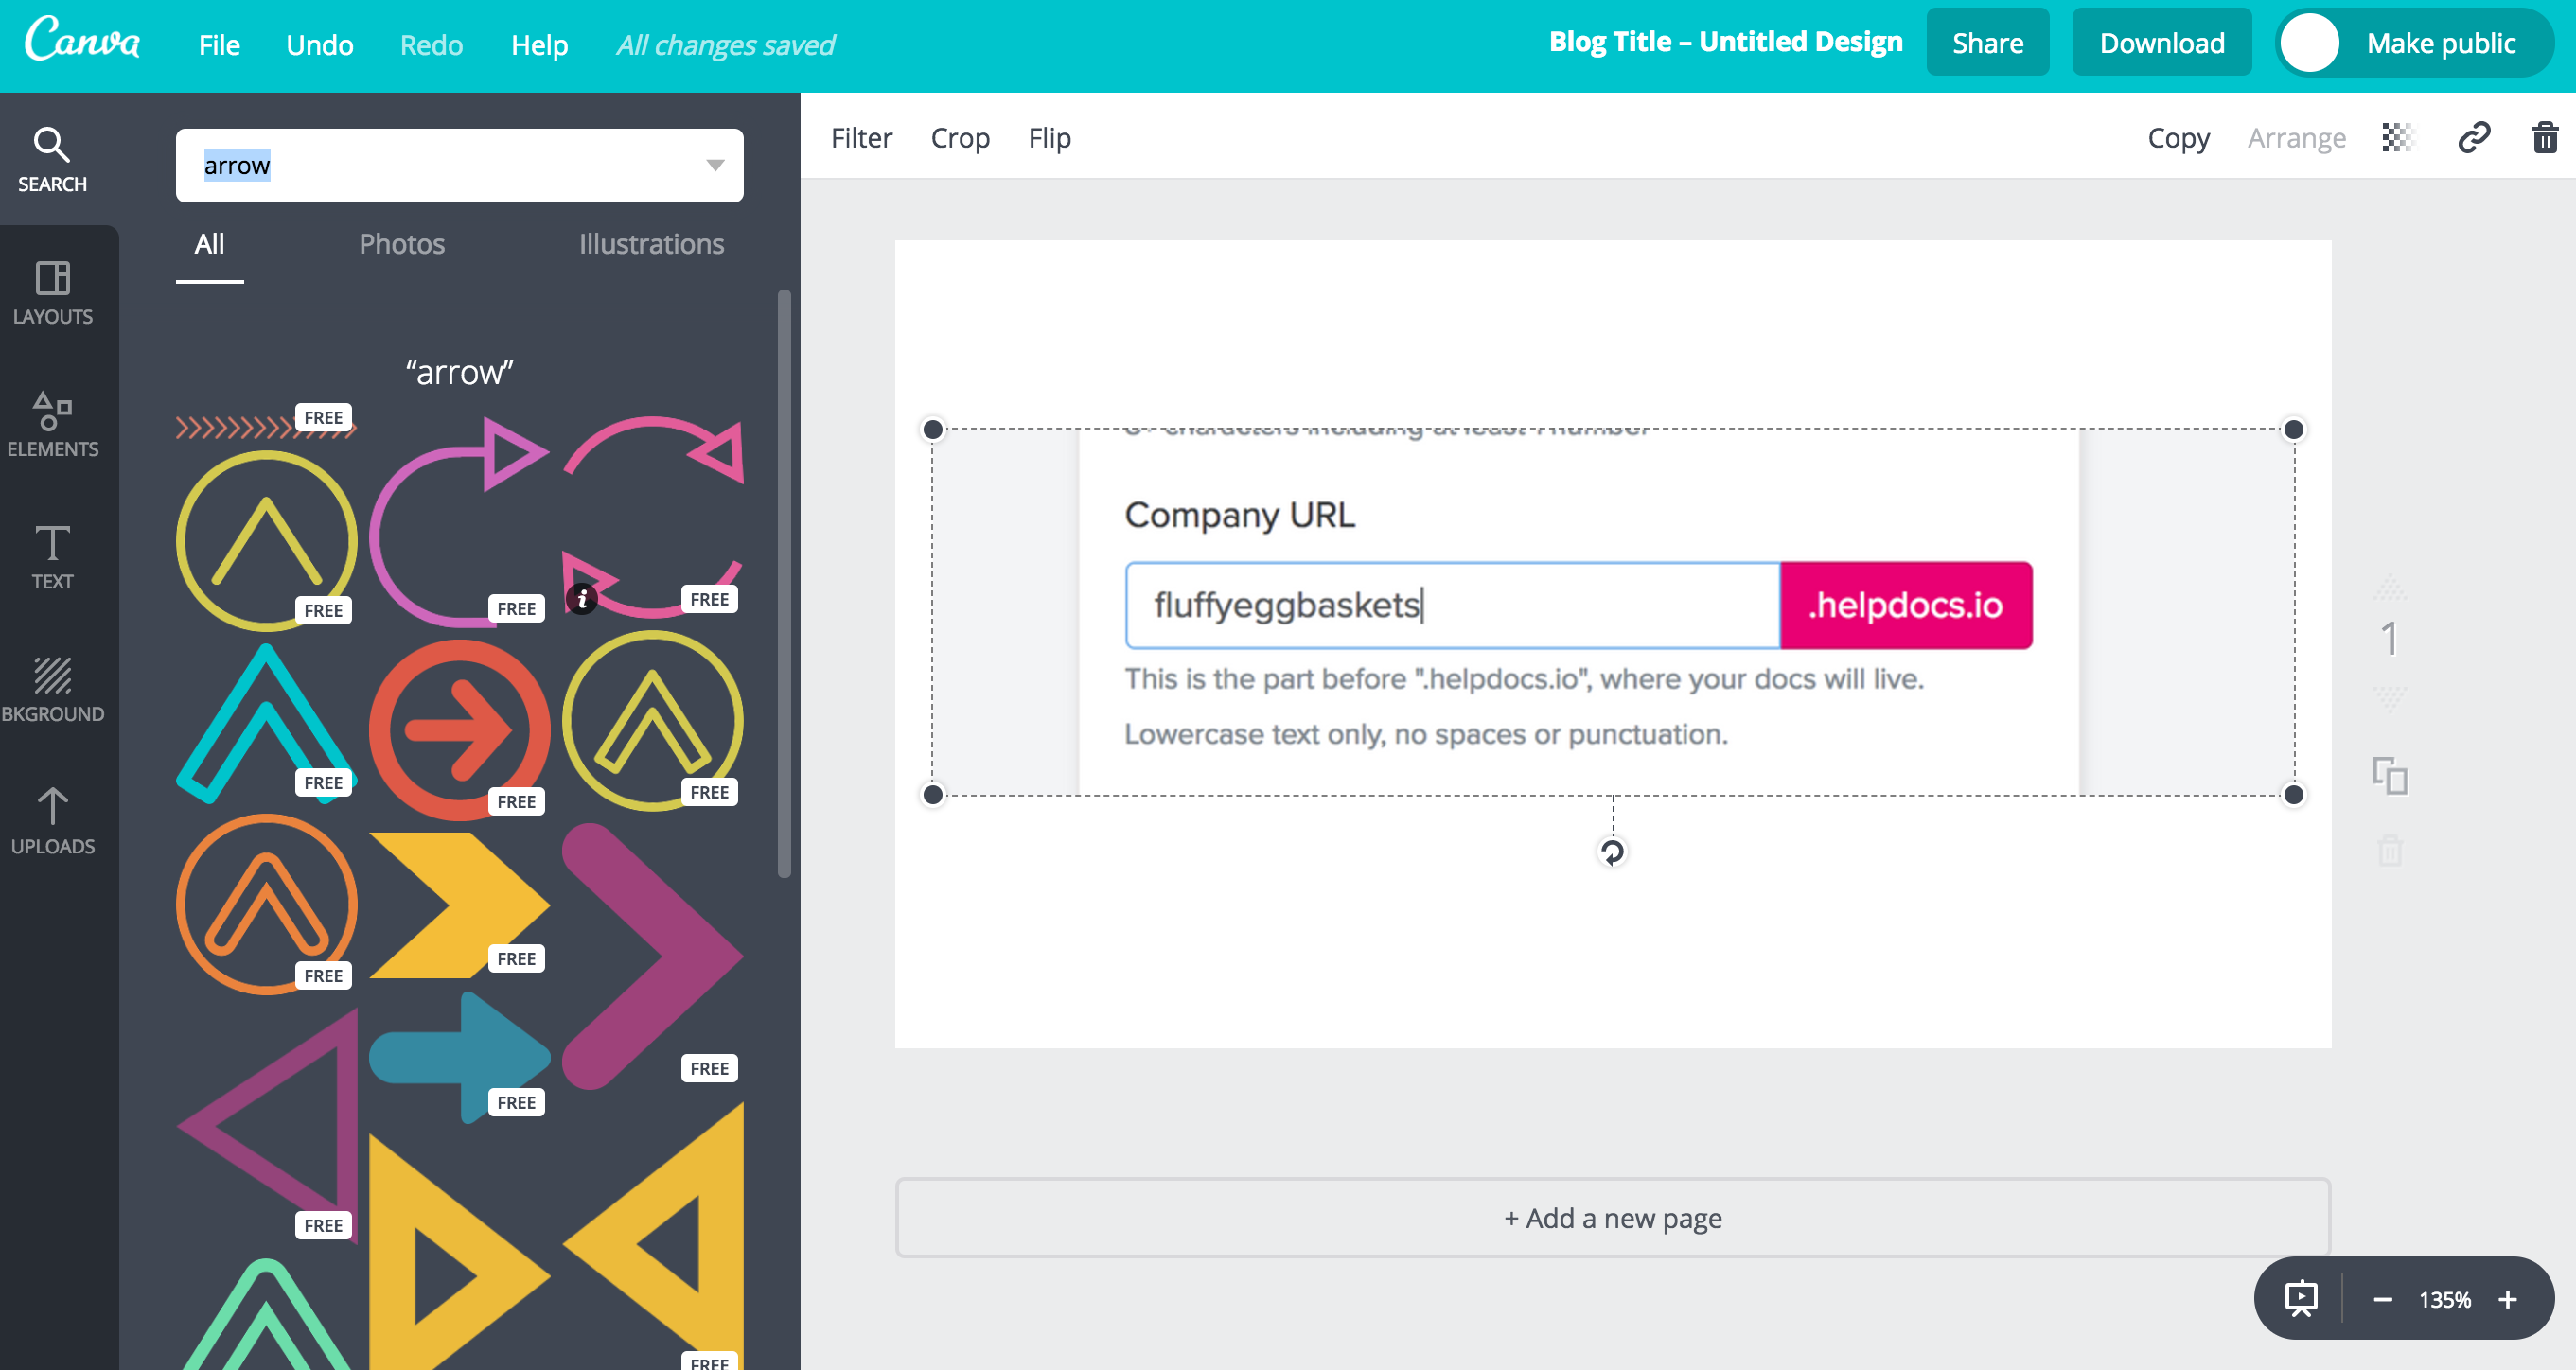2576x1370 pixels.
Task: Click the Filter option in top bar
Action: pyautogui.click(x=862, y=138)
